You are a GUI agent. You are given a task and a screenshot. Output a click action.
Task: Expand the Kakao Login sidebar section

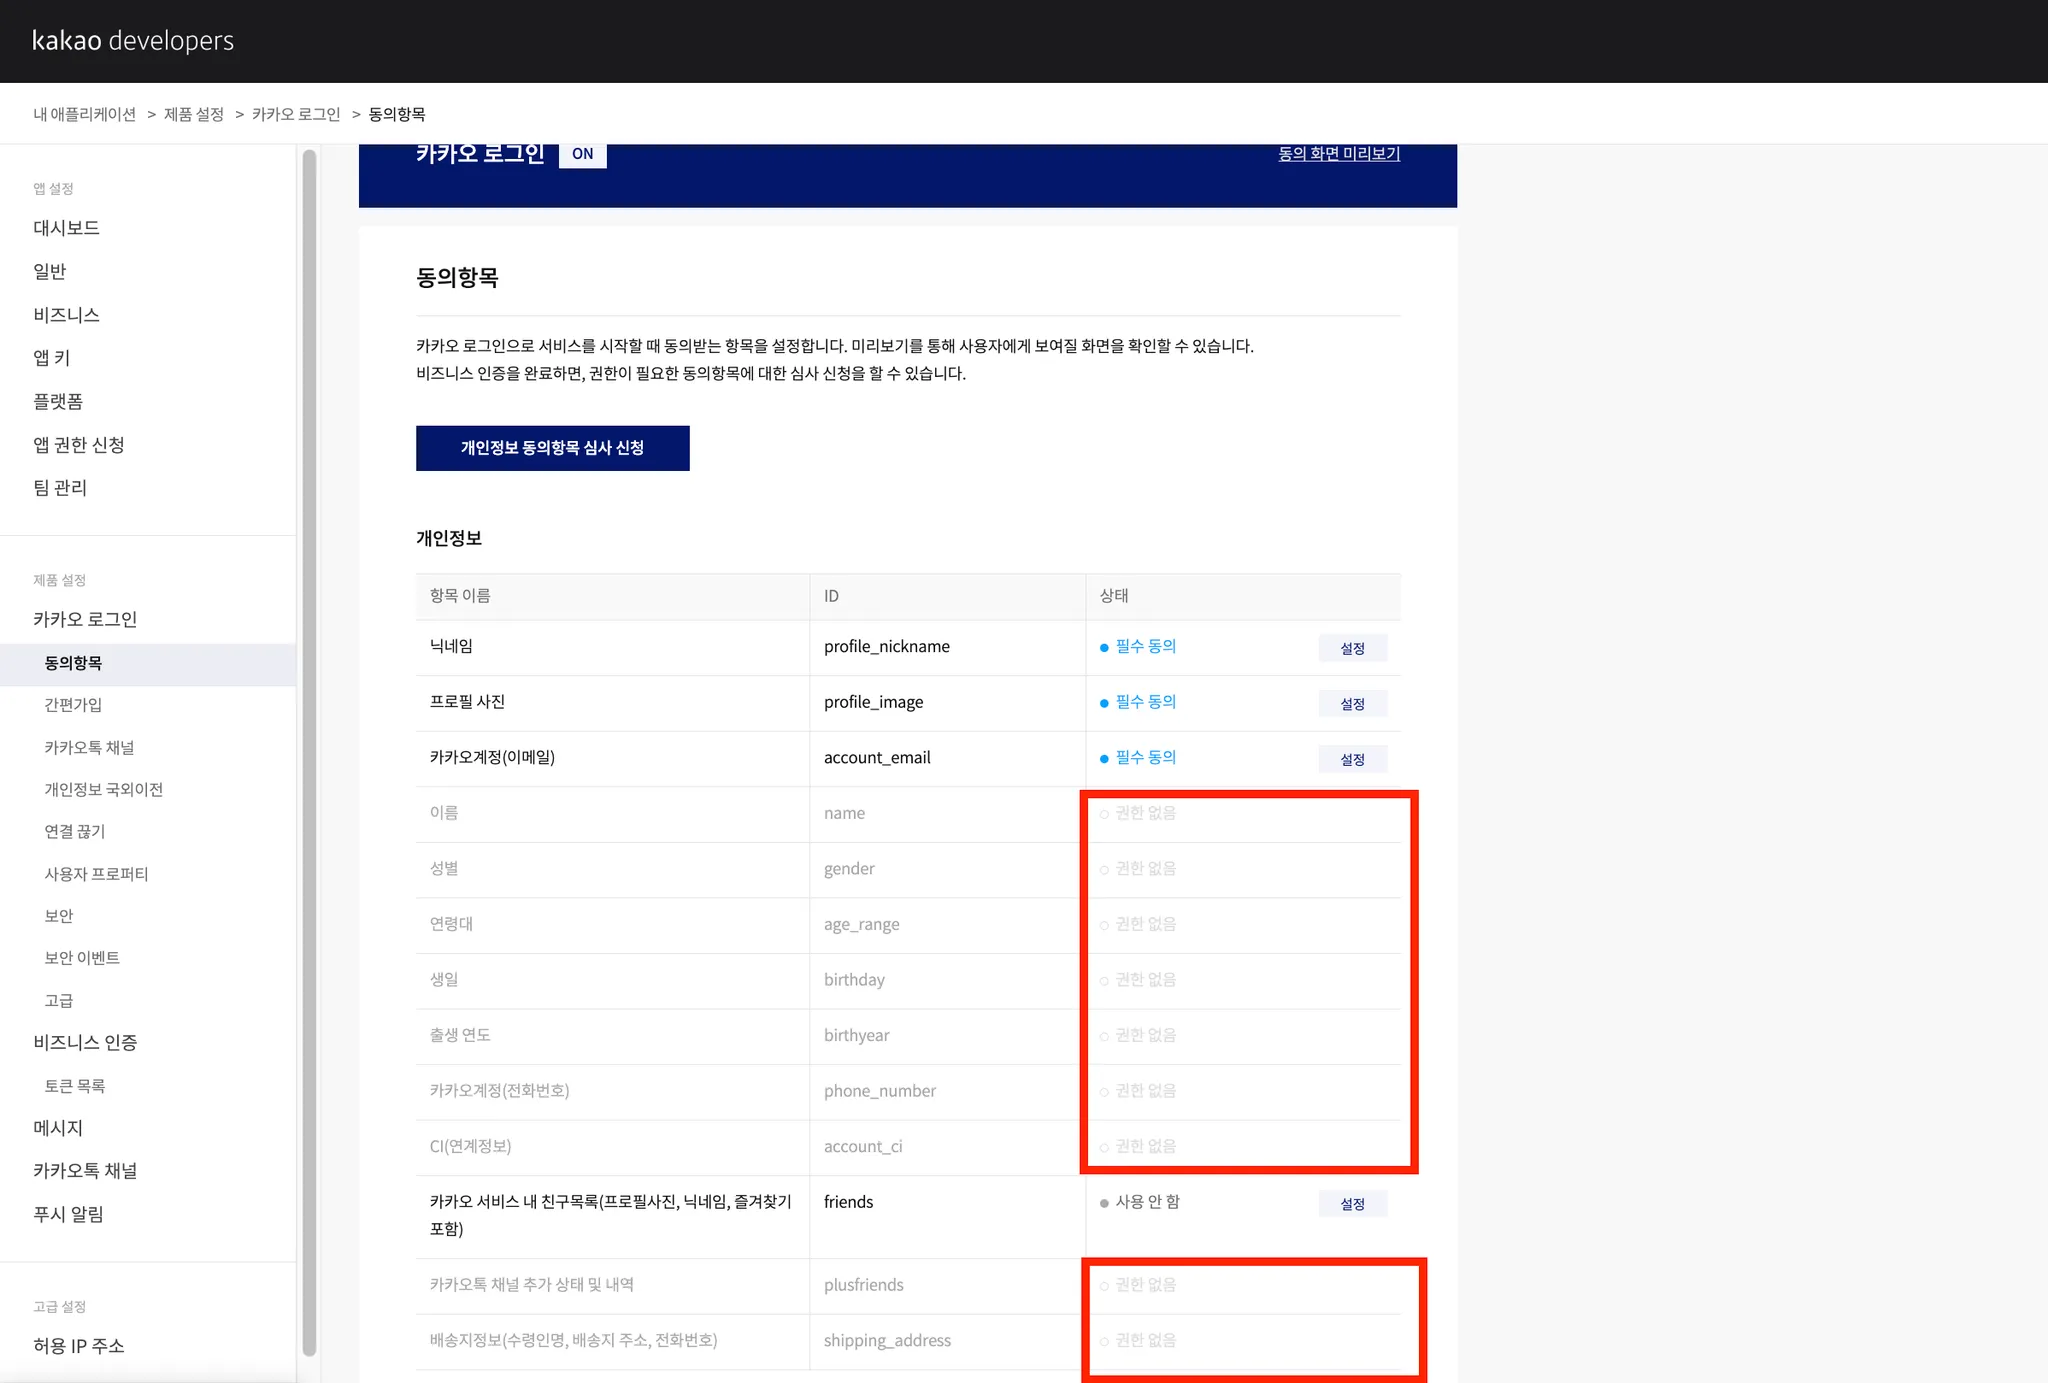[85, 619]
